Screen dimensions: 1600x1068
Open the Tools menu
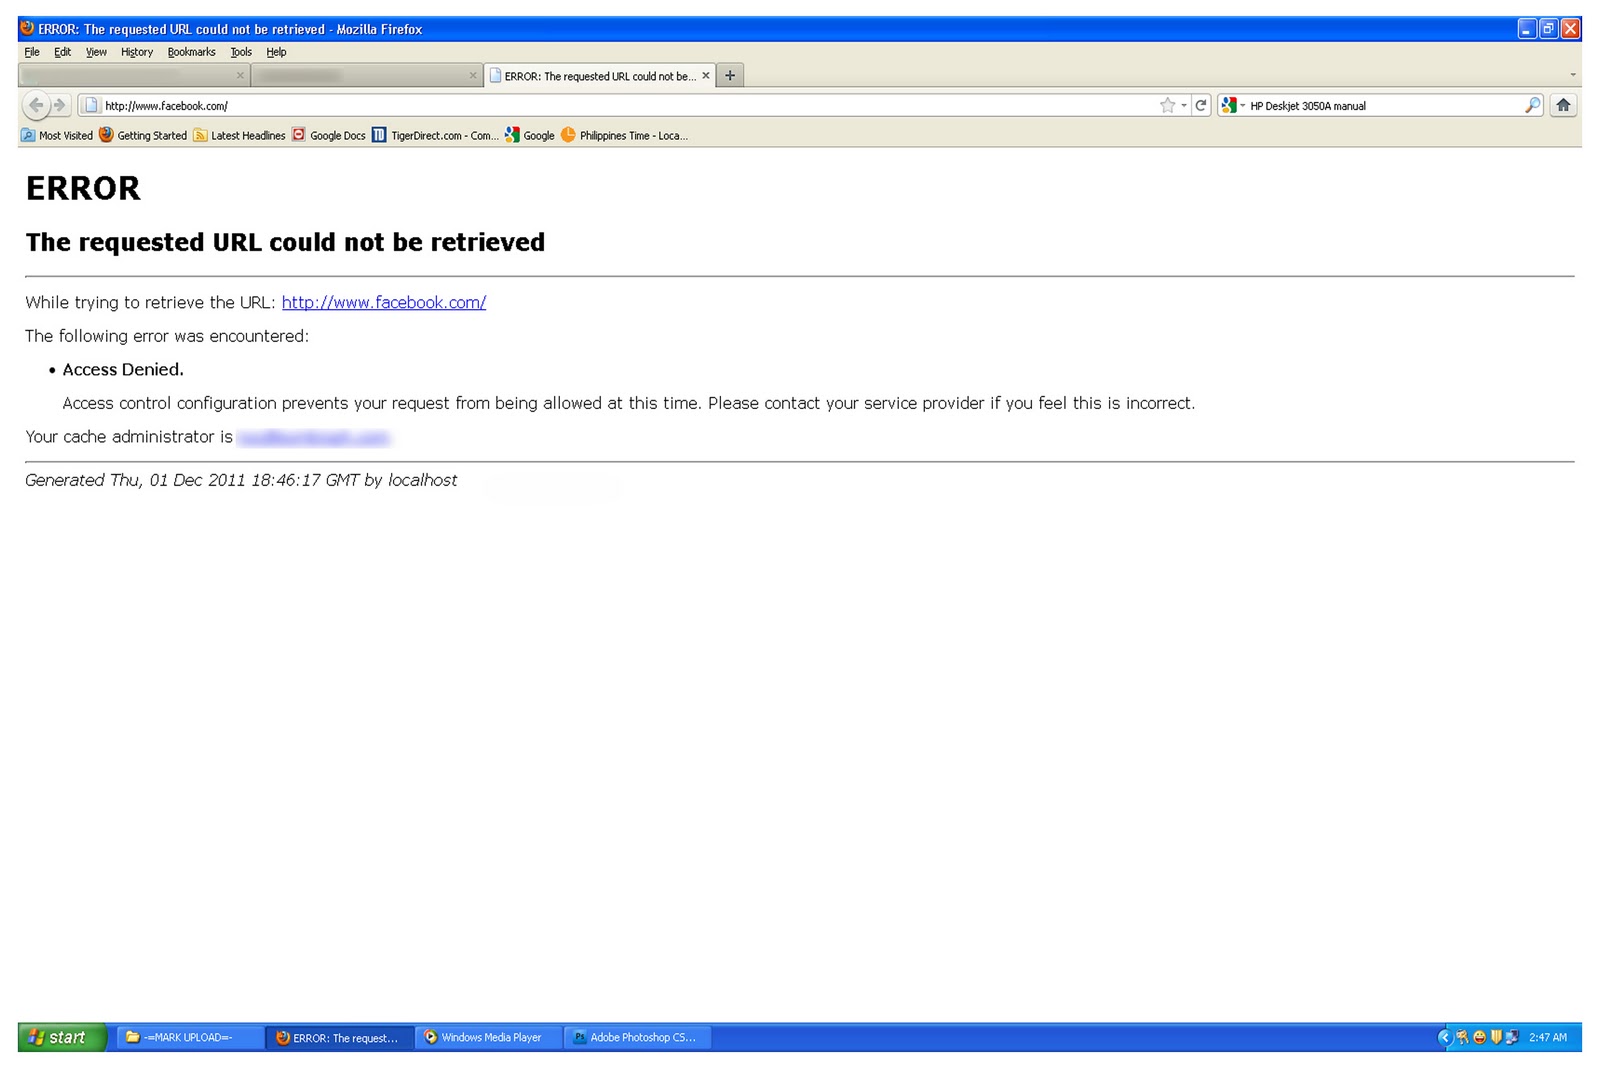[x=241, y=52]
